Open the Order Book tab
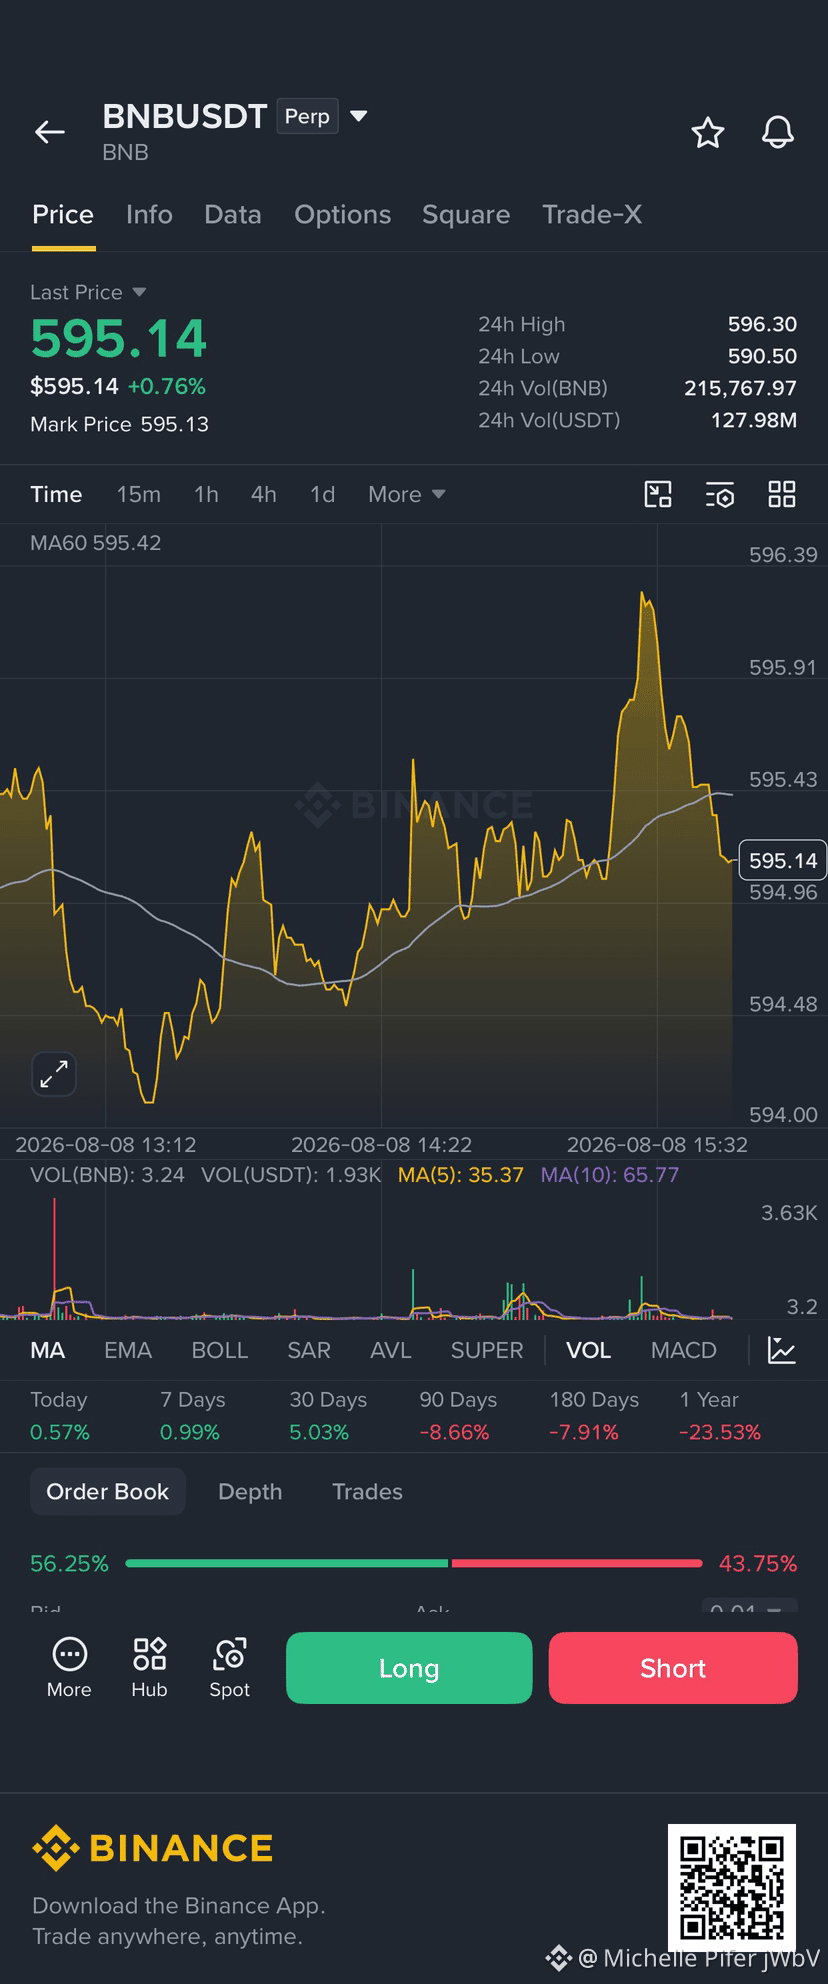Image resolution: width=828 pixels, height=1984 pixels. (108, 1491)
